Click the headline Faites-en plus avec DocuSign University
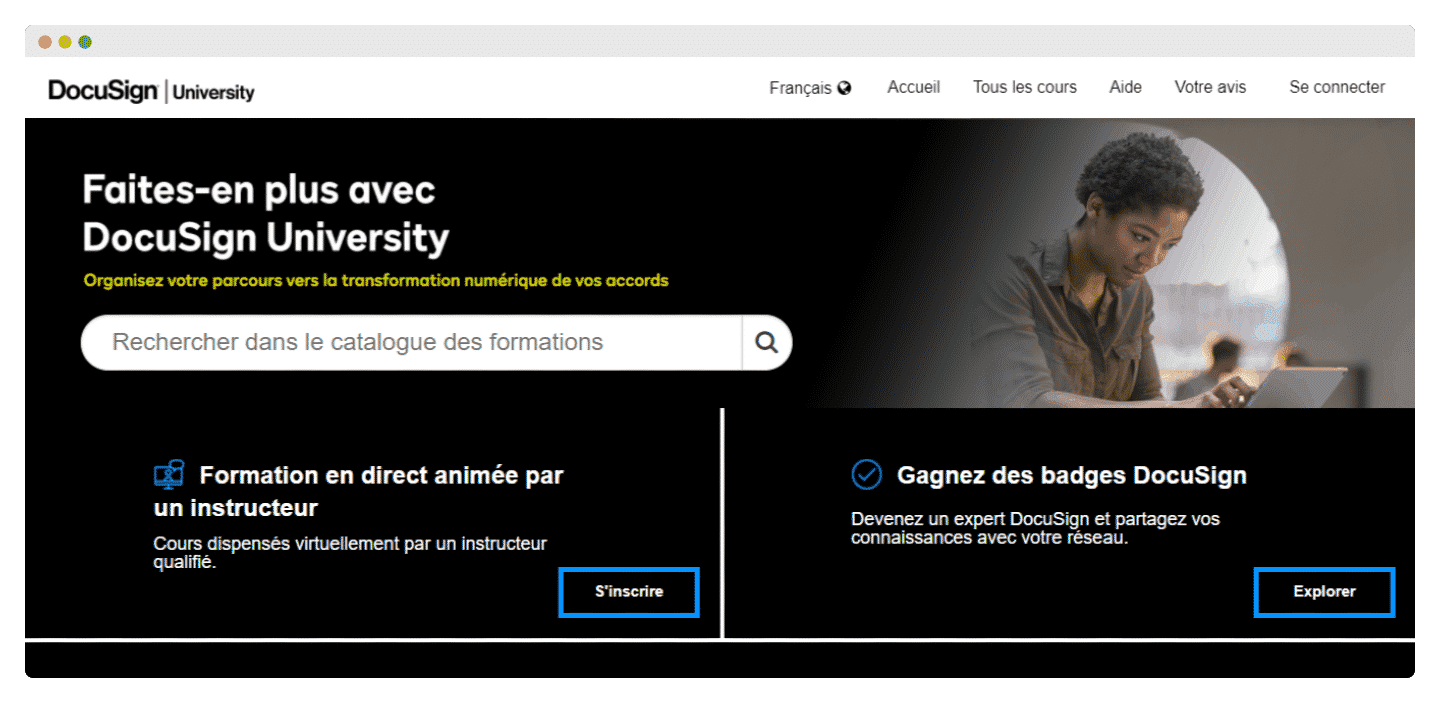This screenshot has width=1440, height=703. click(x=266, y=214)
